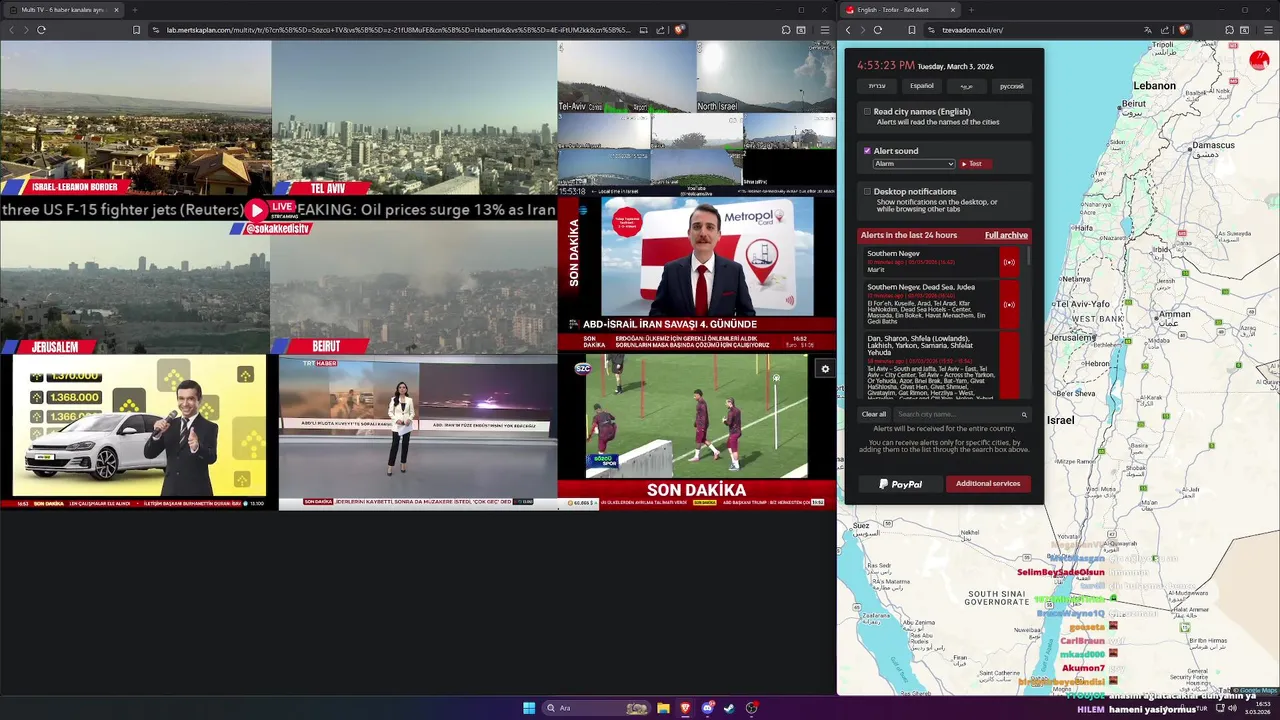Screen dimensions: 1280x720
Task: Select the TRT Haber news tile
Action: coord(418,432)
